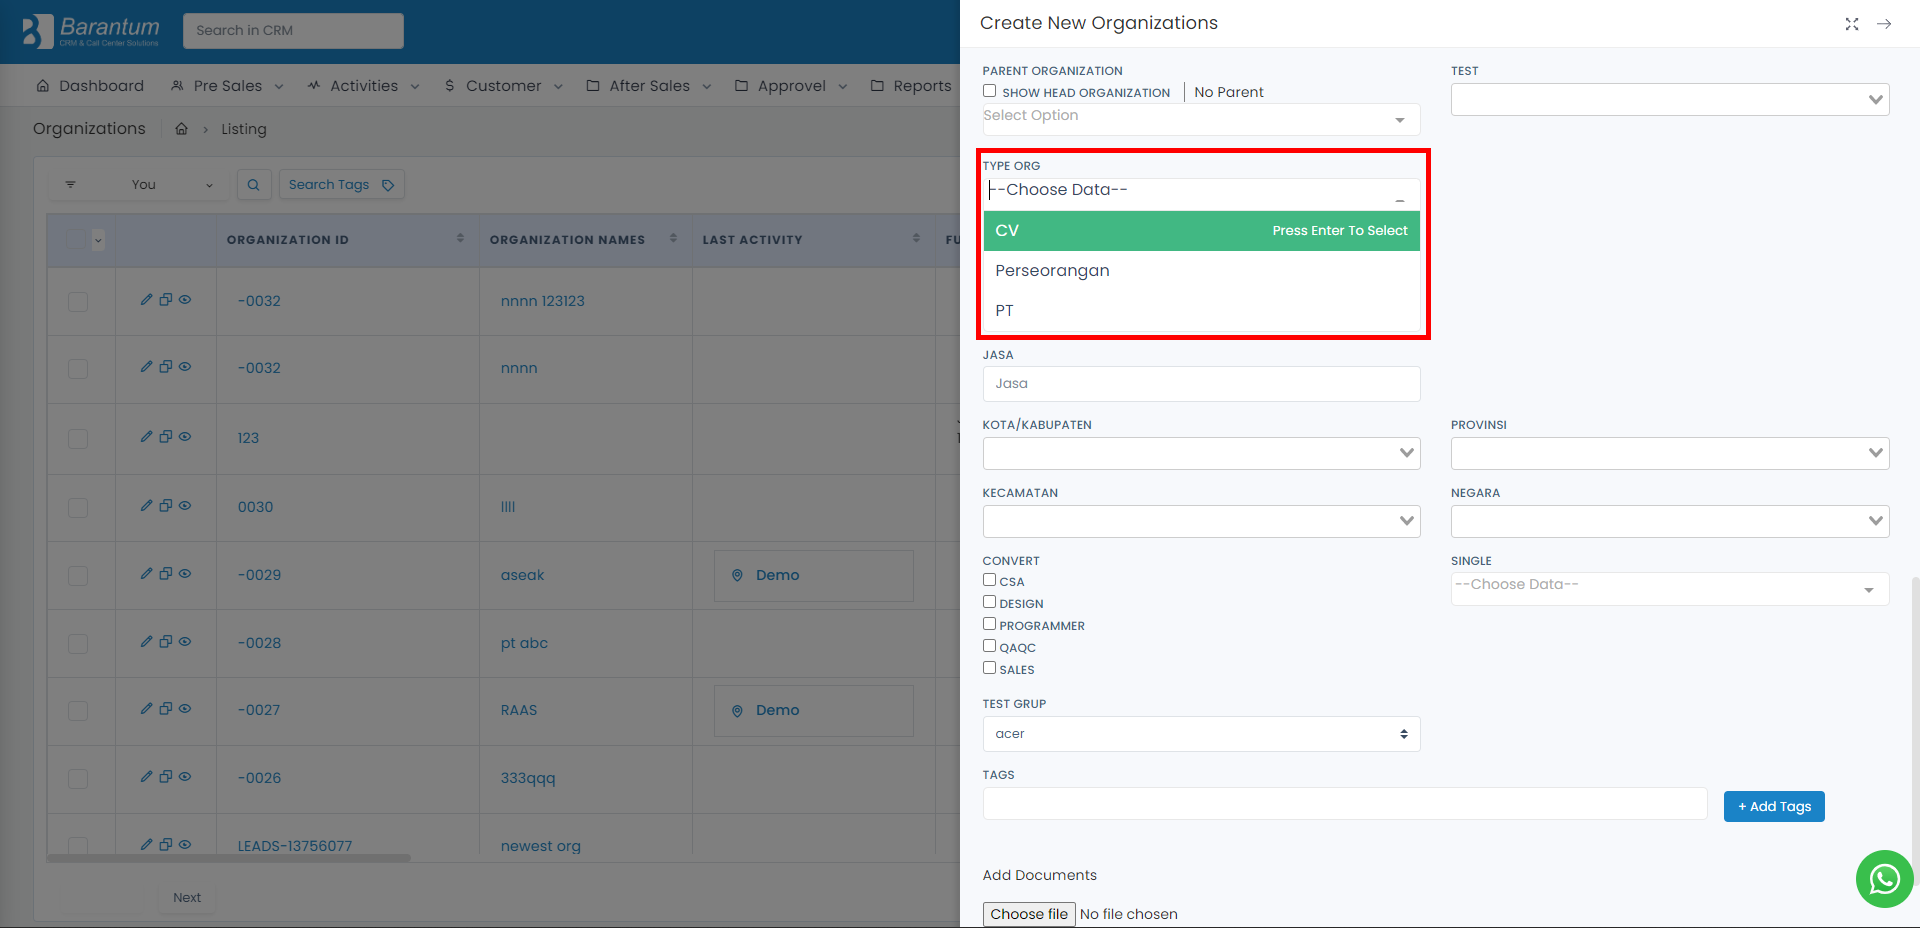1920x928 pixels.
Task: Open the Provinsi dropdown
Action: [x=1669, y=454]
